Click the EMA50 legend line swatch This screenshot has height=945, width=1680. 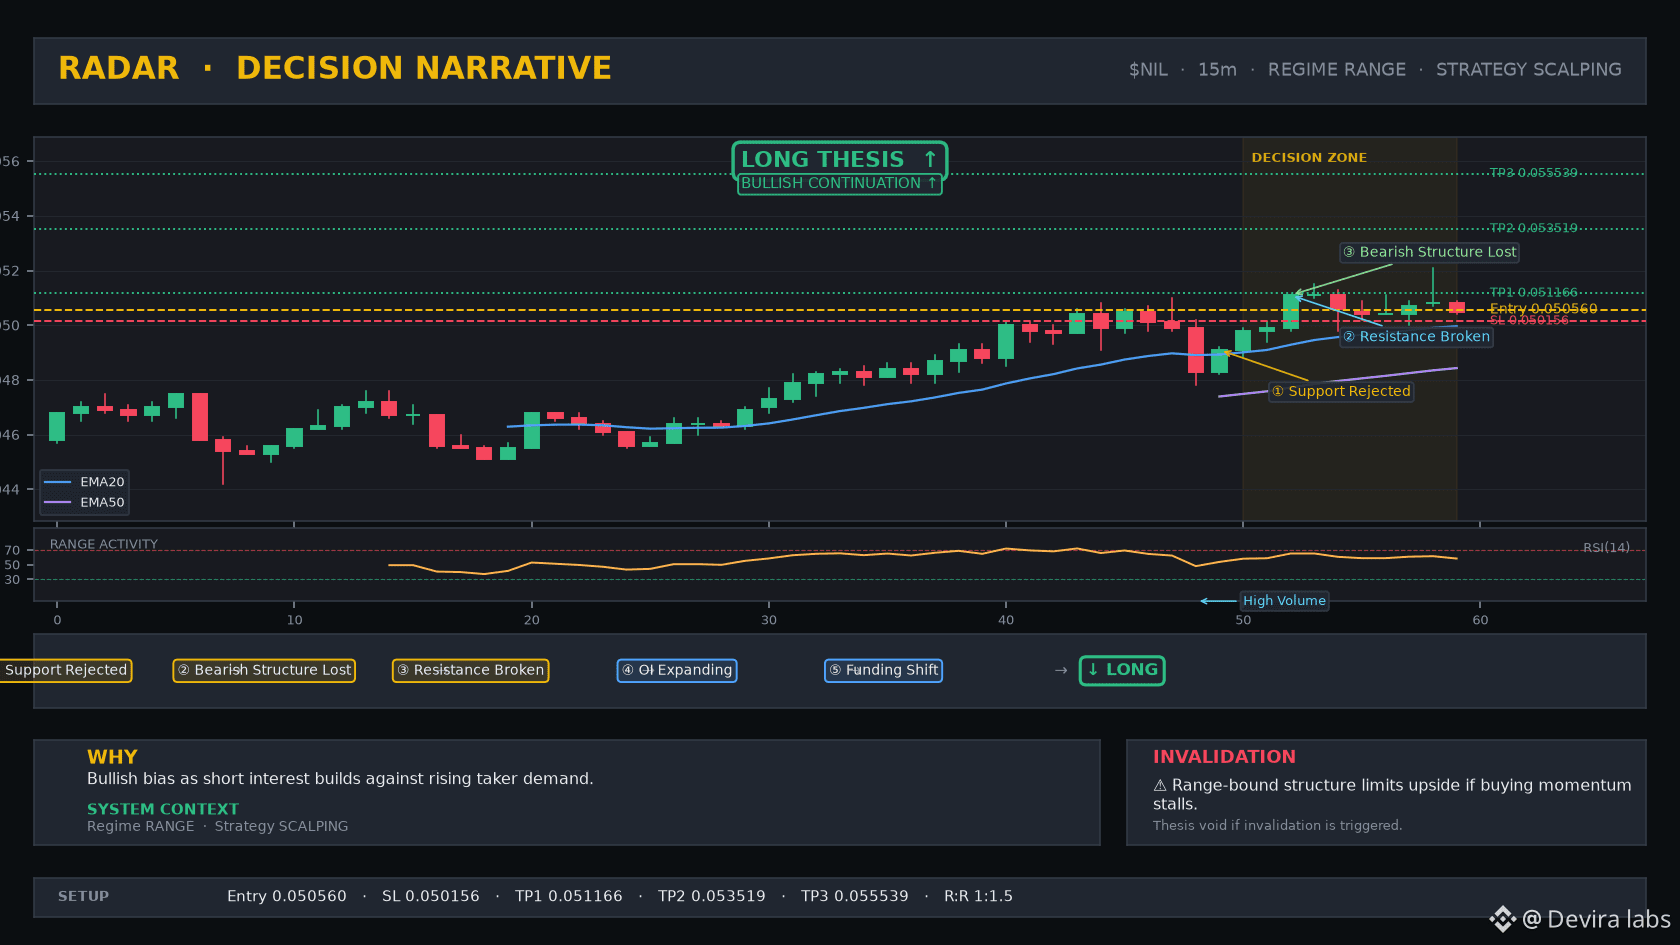coord(58,503)
